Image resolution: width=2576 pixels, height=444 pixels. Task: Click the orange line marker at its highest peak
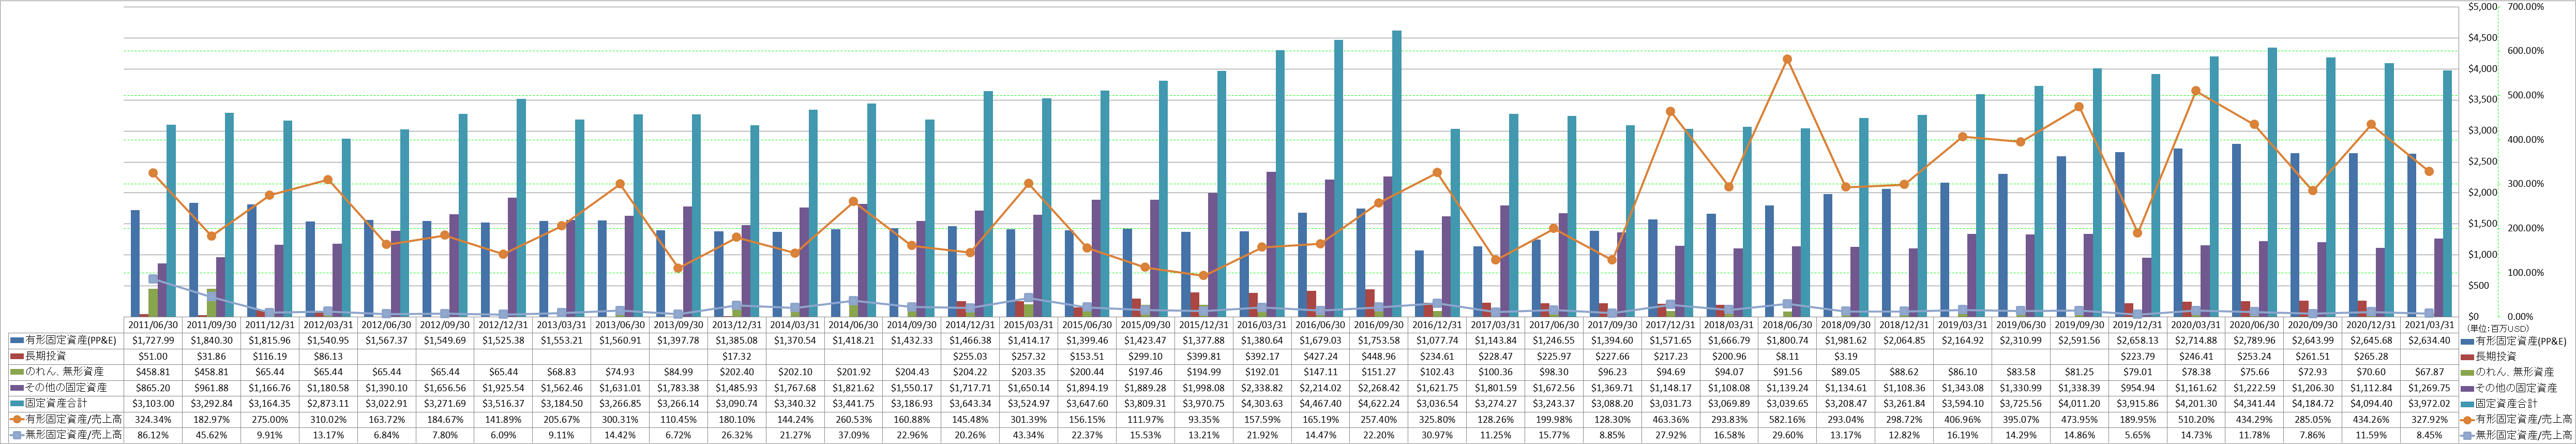[x=1787, y=59]
